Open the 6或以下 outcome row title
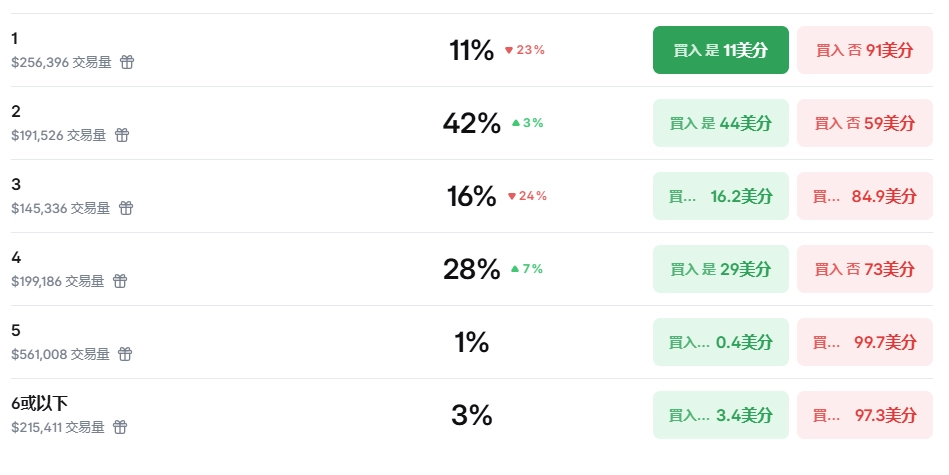 coord(40,404)
